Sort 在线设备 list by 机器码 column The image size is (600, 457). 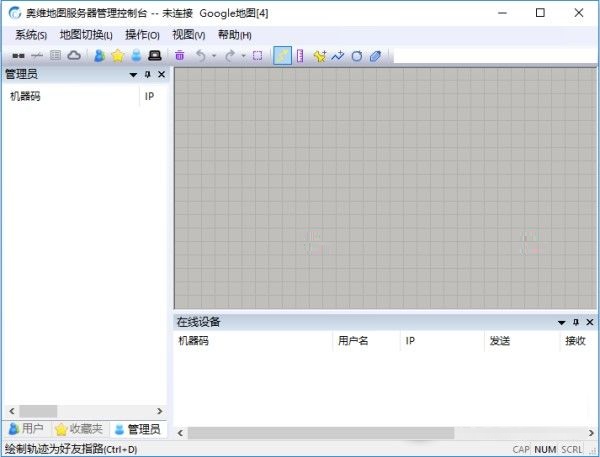click(x=253, y=341)
